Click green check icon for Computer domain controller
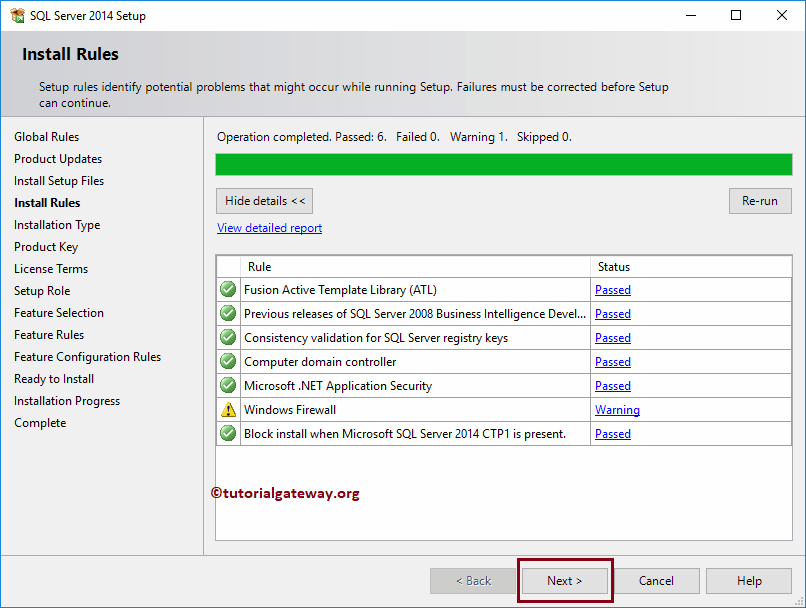This screenshot has height=608, width=806. (228, 362)
